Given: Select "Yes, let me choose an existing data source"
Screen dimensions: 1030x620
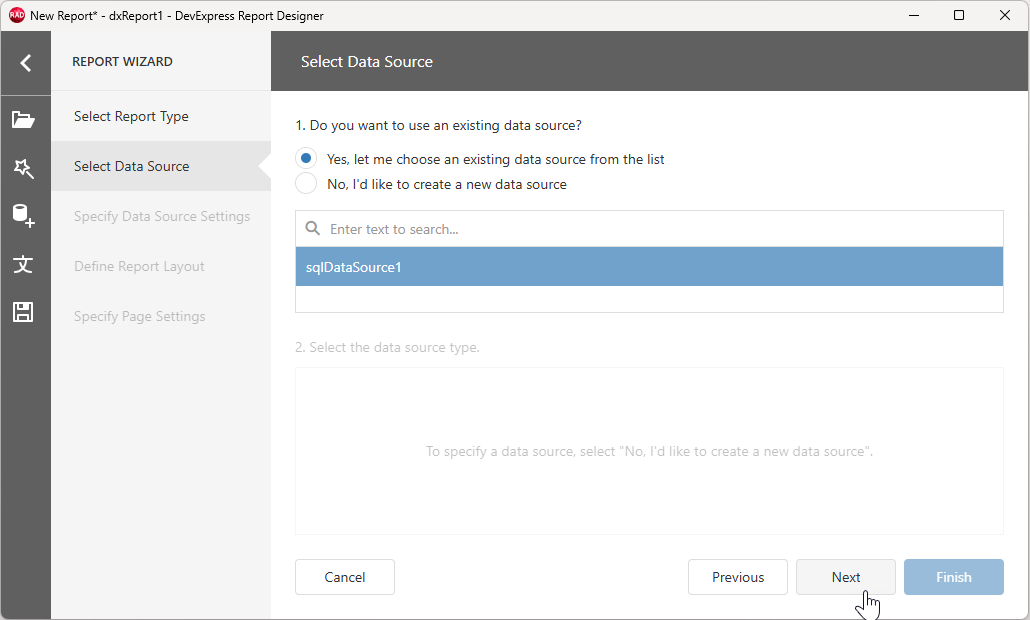Looking at the screenshot, I should pos(306,158).
